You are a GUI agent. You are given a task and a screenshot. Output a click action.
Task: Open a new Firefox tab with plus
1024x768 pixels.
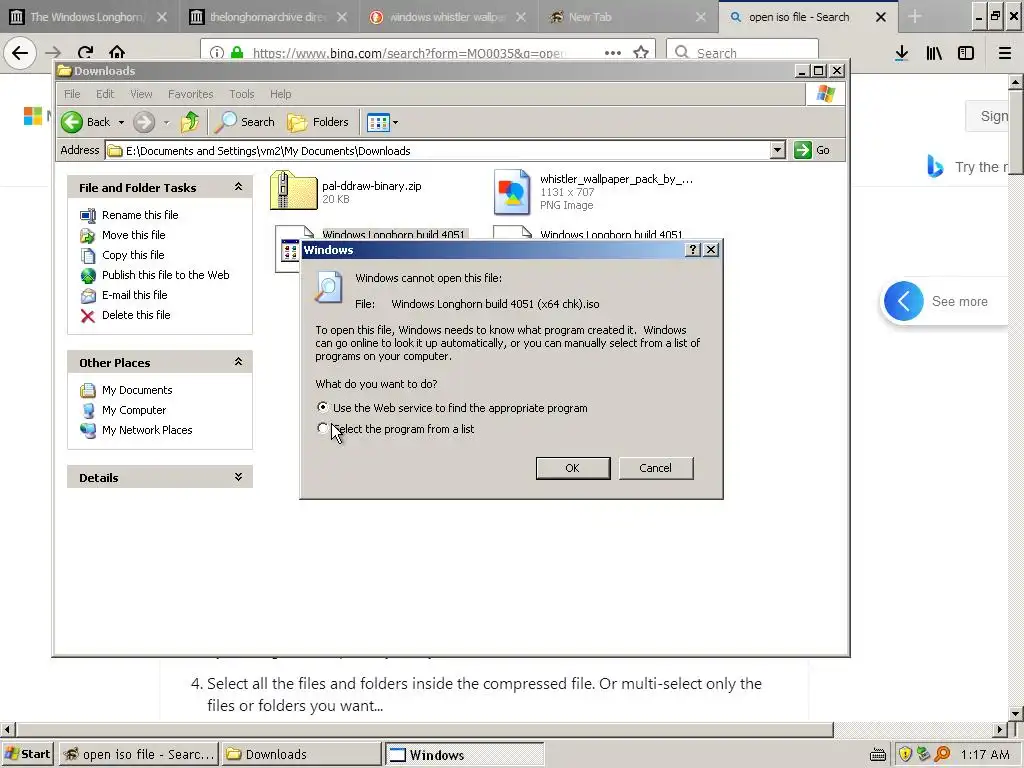click(x=915, y=17)
